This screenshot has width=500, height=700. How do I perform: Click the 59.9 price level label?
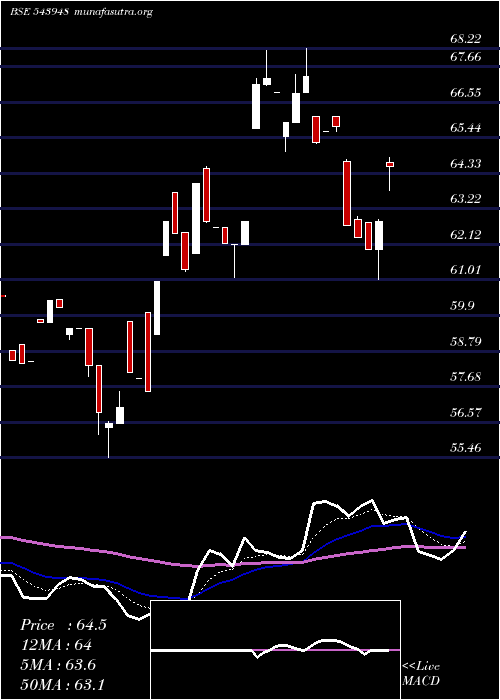pyautogui.click(x=462, y=306)
